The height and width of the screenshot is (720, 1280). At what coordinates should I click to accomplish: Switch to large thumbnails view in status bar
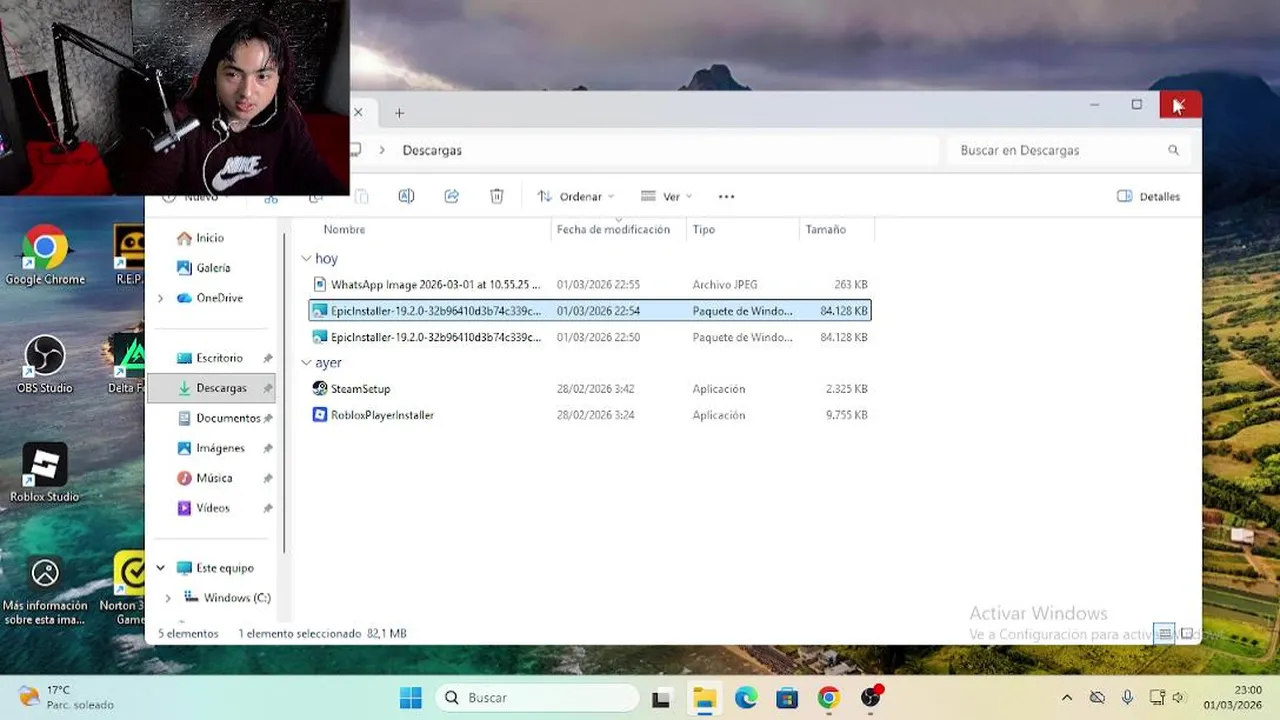[1187, 633]
